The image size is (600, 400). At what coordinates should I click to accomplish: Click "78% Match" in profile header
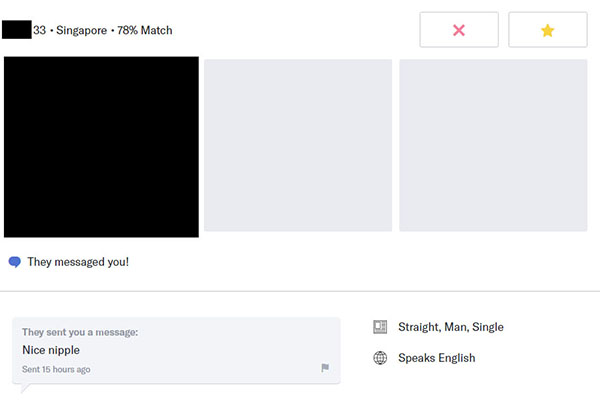pos(145,30)
